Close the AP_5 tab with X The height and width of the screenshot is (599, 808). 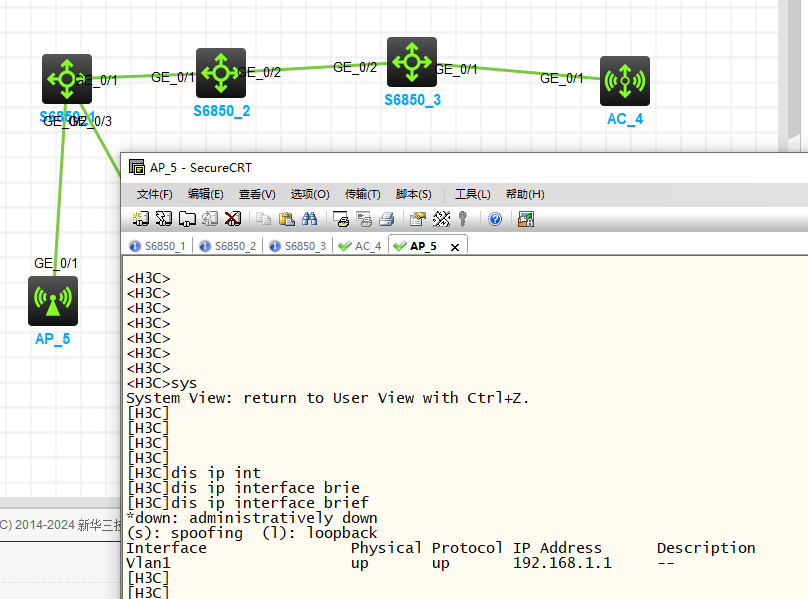(x=454, y=247)
